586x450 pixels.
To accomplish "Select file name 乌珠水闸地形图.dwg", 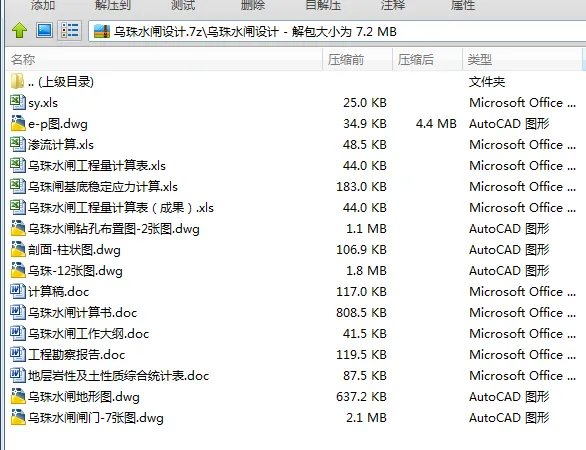I will click(x=84, y=397).
